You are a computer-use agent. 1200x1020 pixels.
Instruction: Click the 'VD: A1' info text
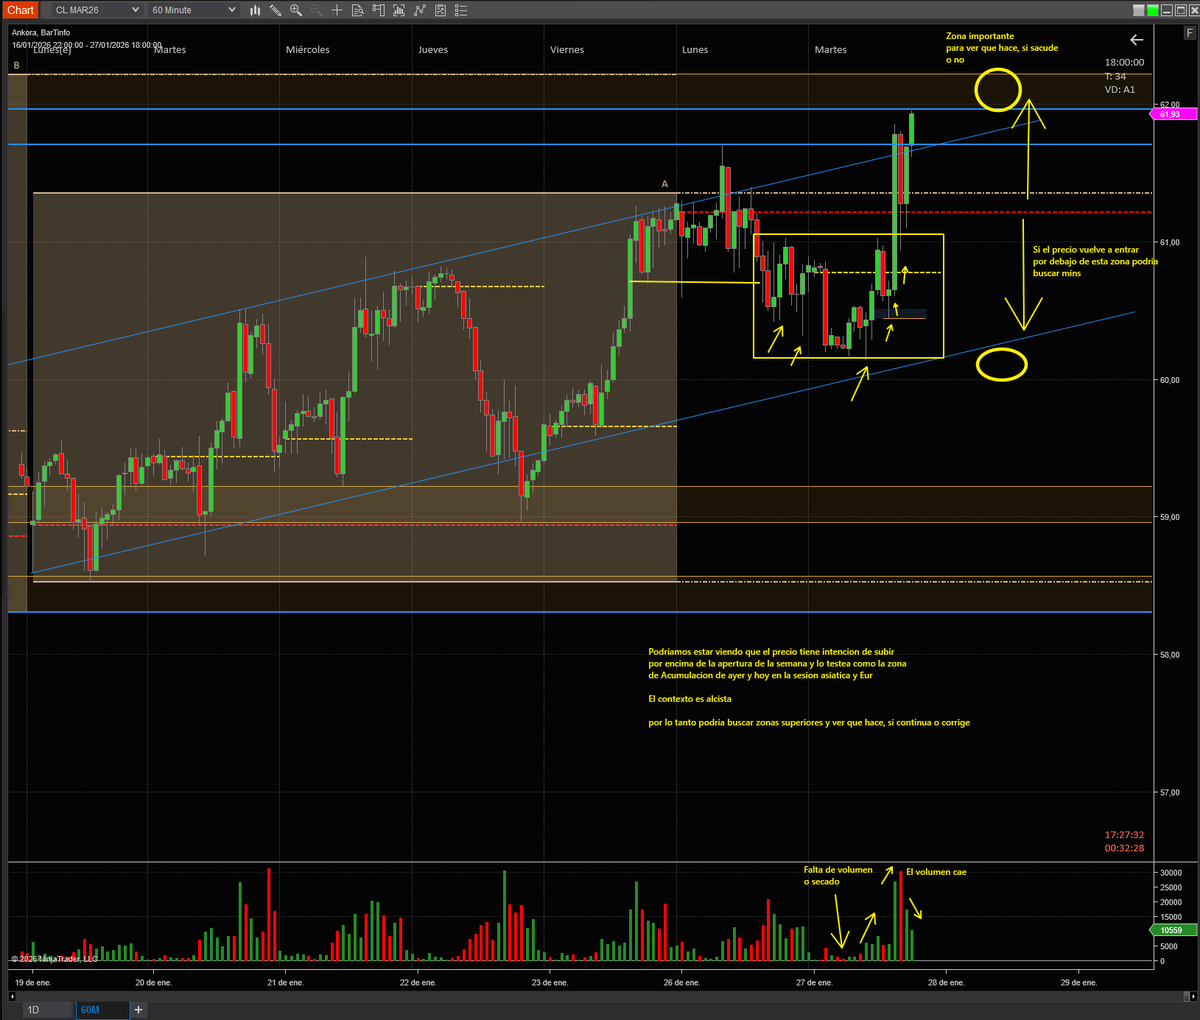click(1120, 89)
